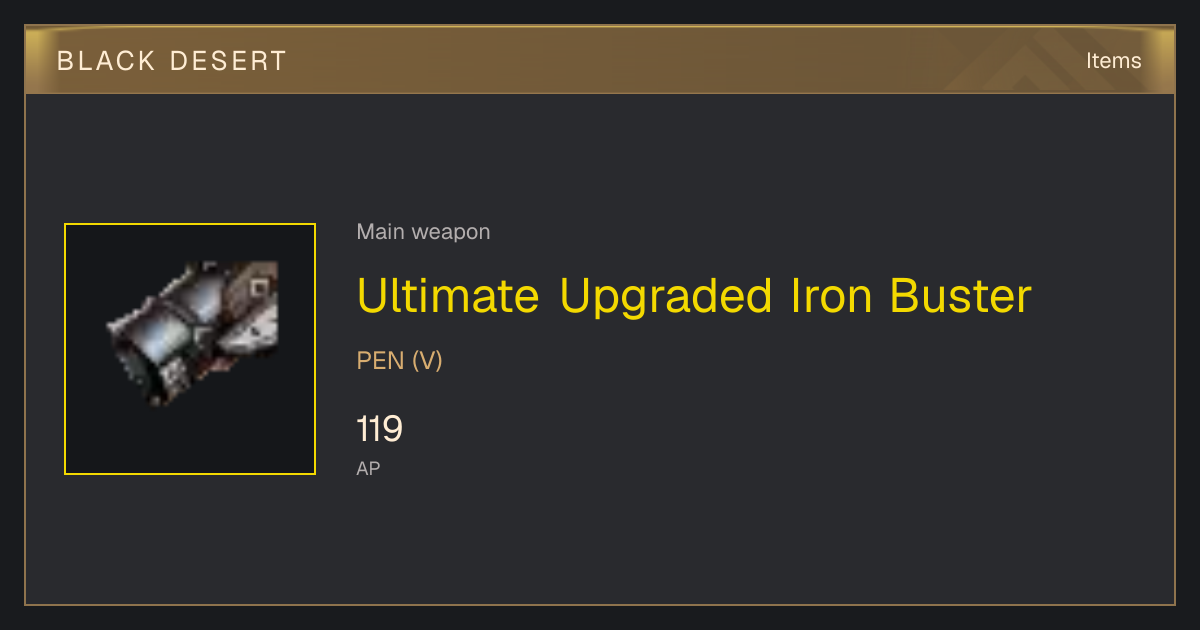Click the word Ultimate in item name

[448, 296]
